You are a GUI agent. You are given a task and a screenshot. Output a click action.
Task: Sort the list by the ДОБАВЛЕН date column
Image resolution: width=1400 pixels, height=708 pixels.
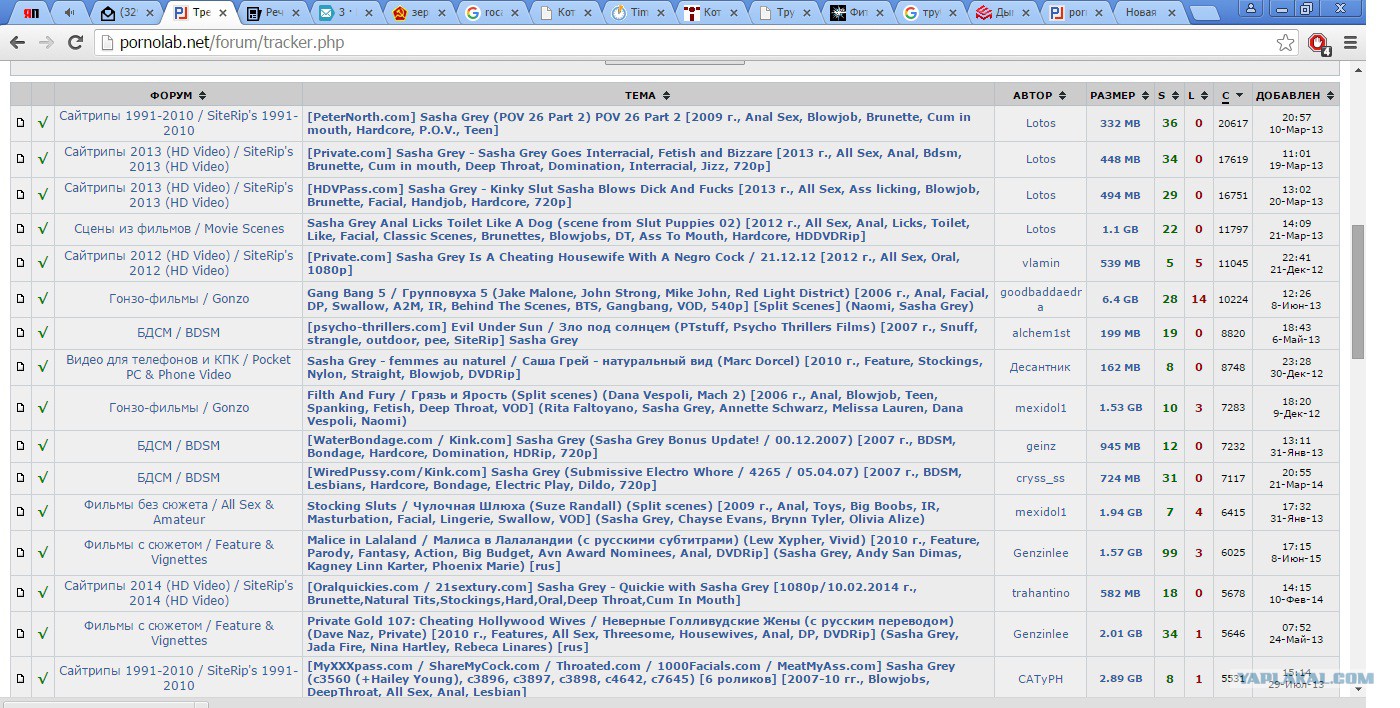pyautogui.click(x=1294, y=96)
